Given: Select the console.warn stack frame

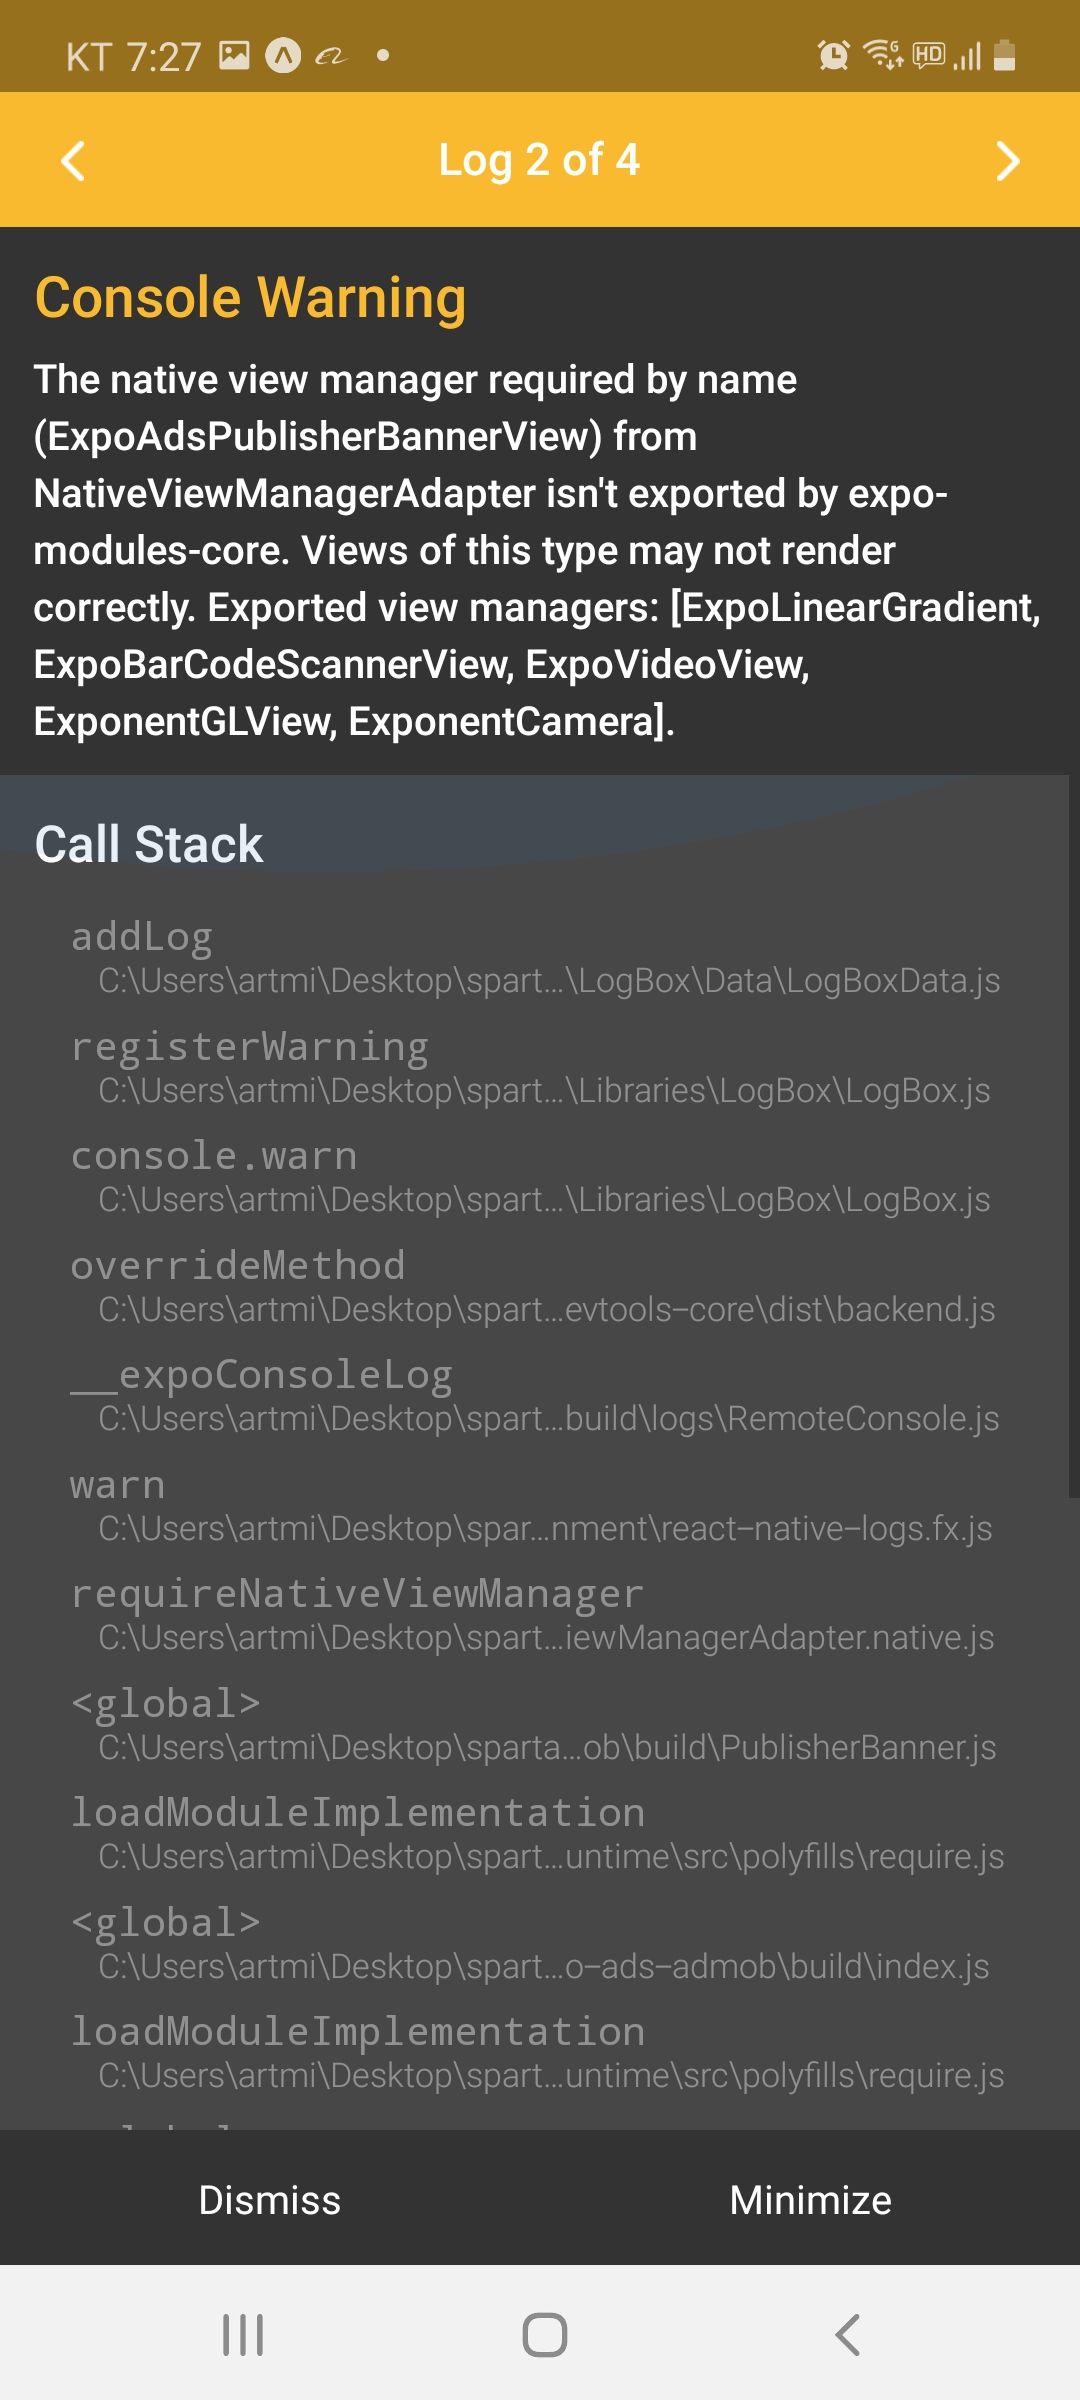Looking at the screenshot, I should [x=536, y=1177].
